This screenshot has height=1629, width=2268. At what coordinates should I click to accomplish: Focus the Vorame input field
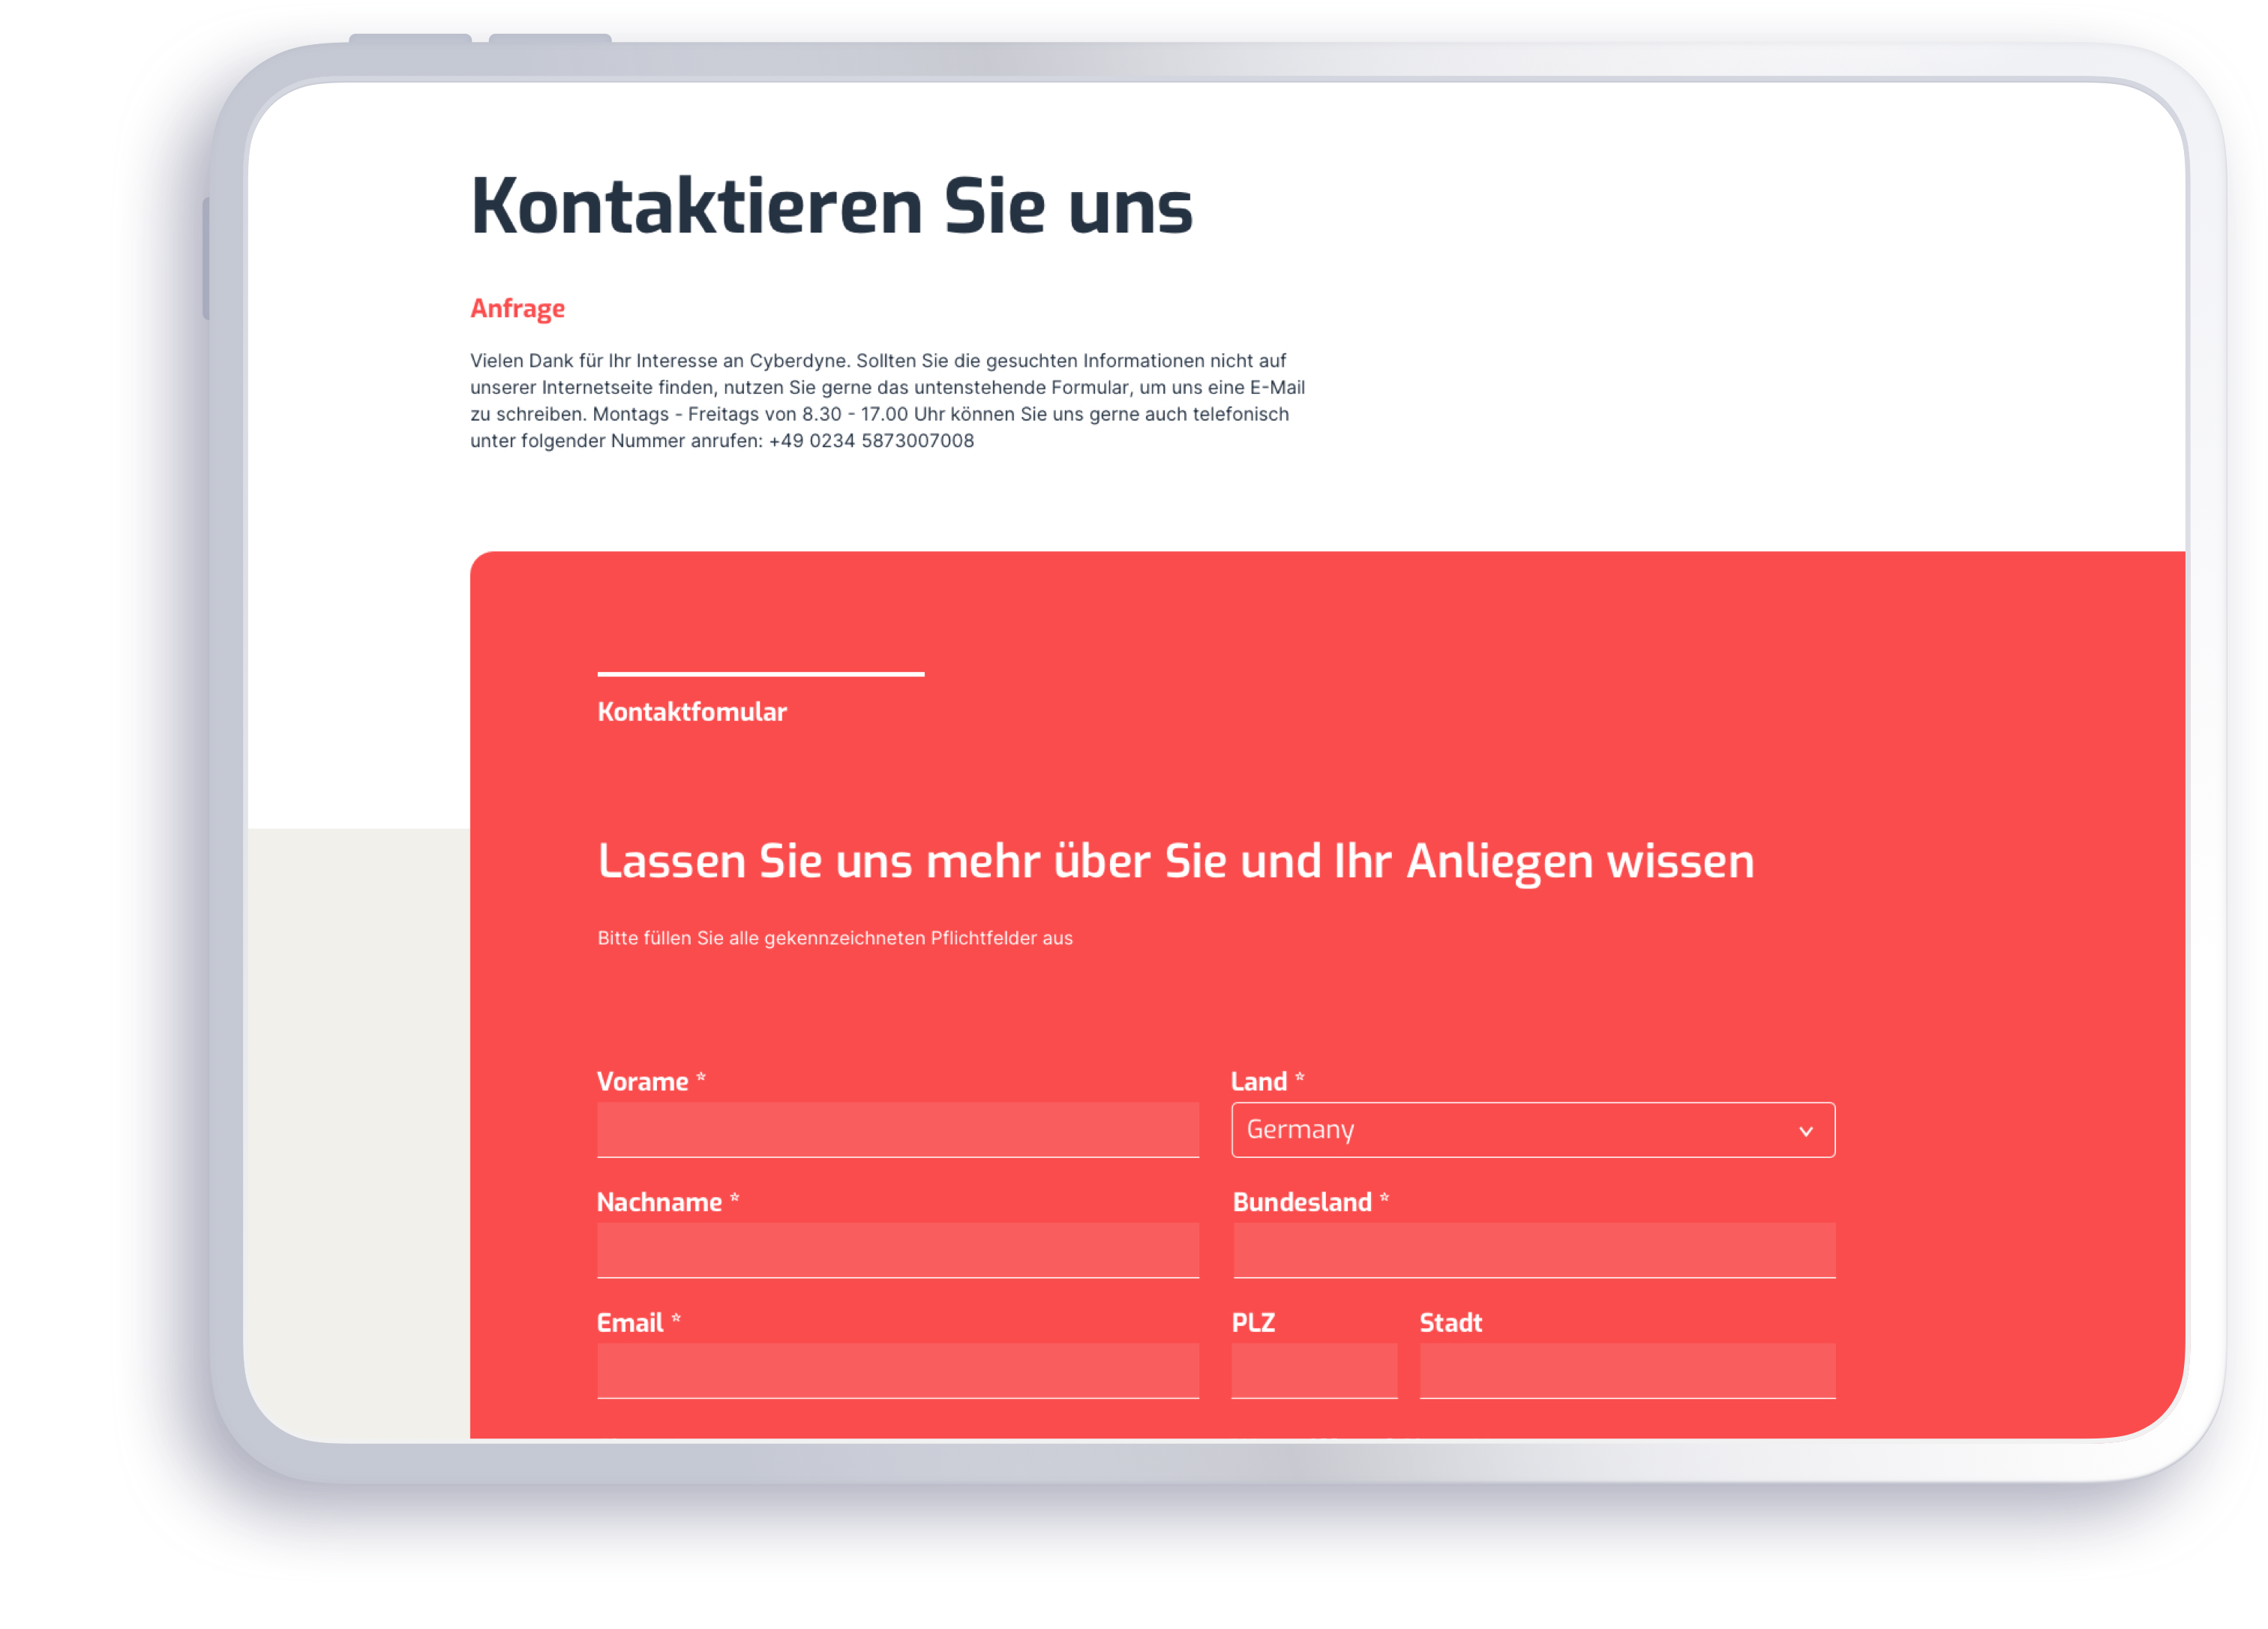click(898, 1130)
